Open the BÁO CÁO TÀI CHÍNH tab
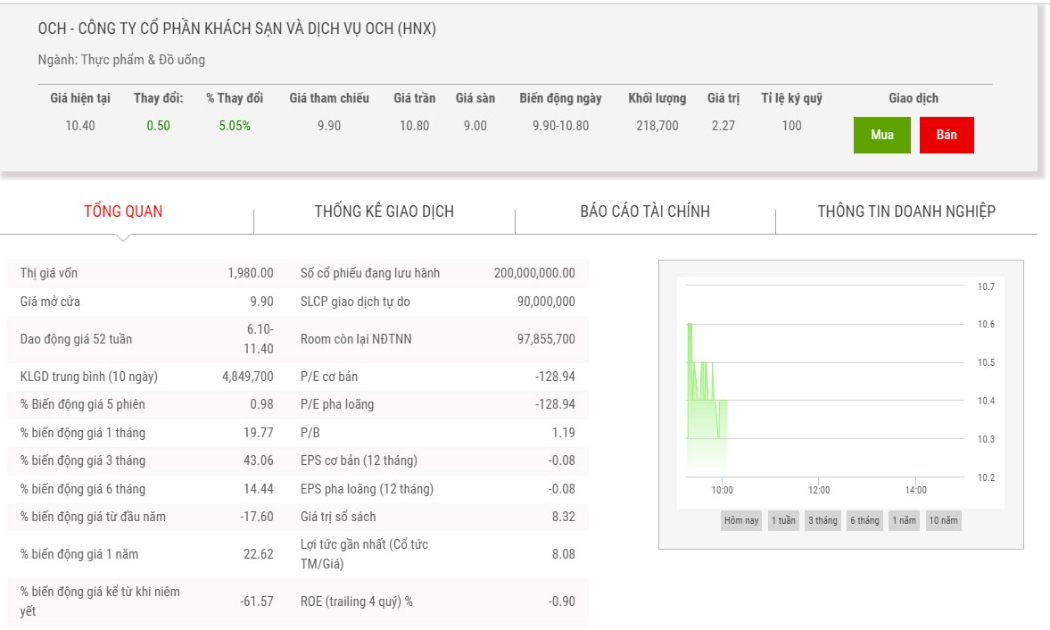The height and width of the screenshot is (630, 1050). click(x=645, y=212)
